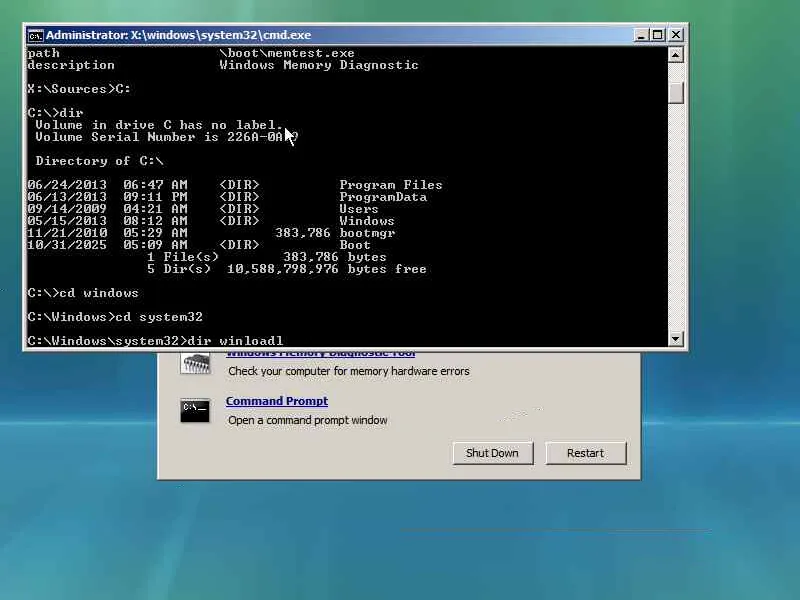The width and height of the screenshot is (800, 600).
Task: Click the 'Volume Serial Number' line
Action: pos(166,137)
